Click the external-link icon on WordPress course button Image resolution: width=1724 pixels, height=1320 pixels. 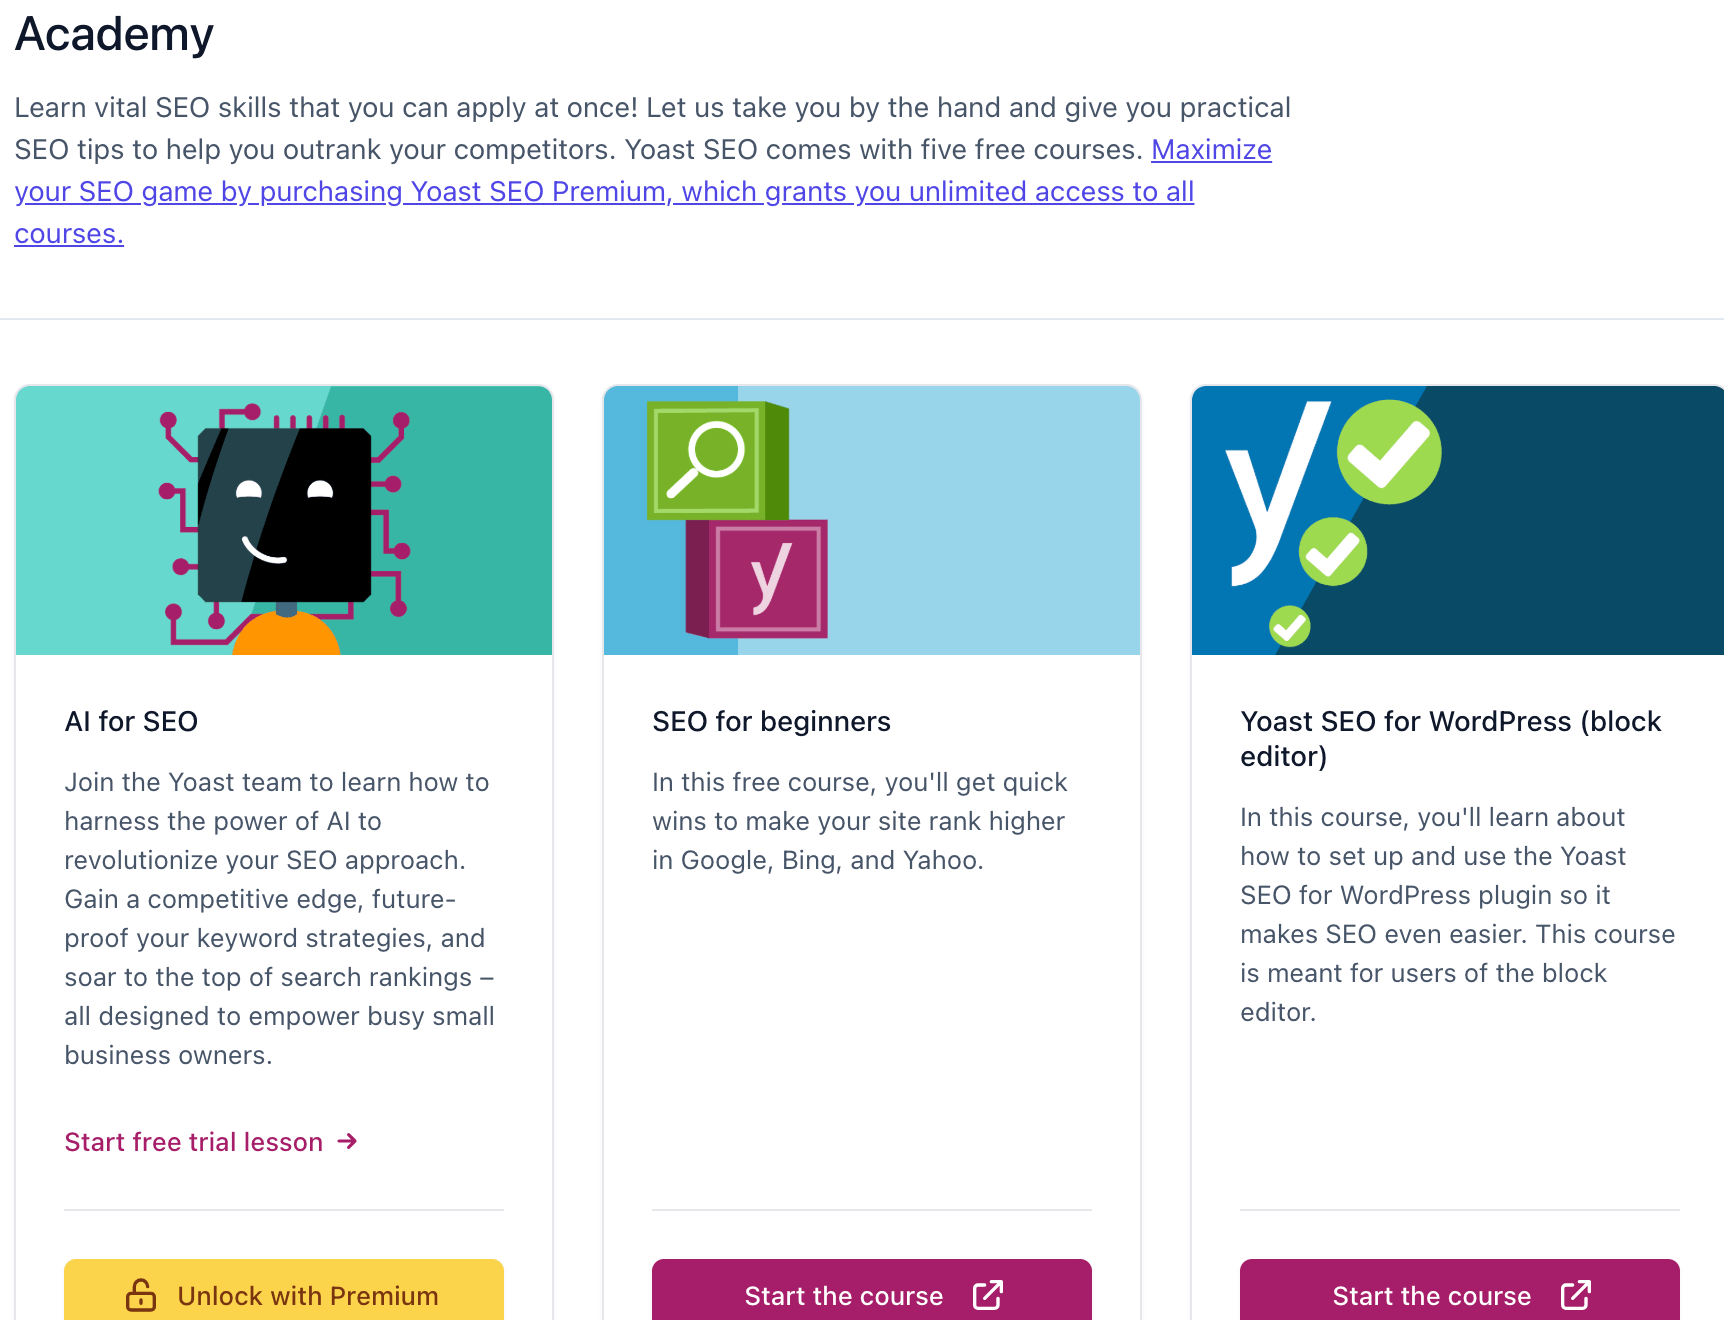[x=1575, y=1295]
